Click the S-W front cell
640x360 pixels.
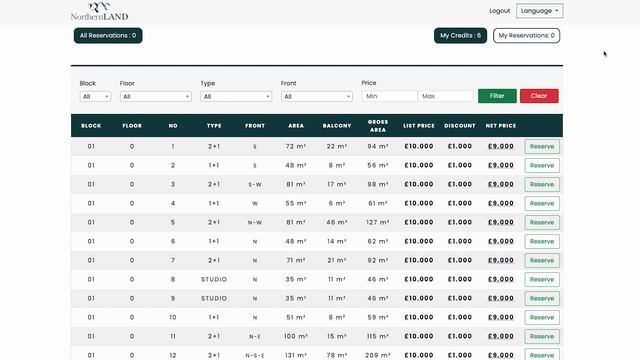(255, 184)
